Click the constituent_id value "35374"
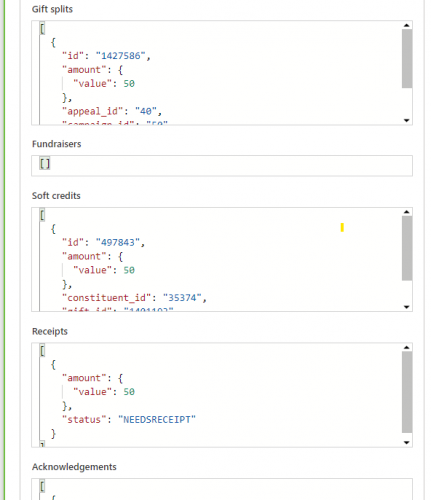431x500 pixels. pyautogui.click(x=182, y=298)
